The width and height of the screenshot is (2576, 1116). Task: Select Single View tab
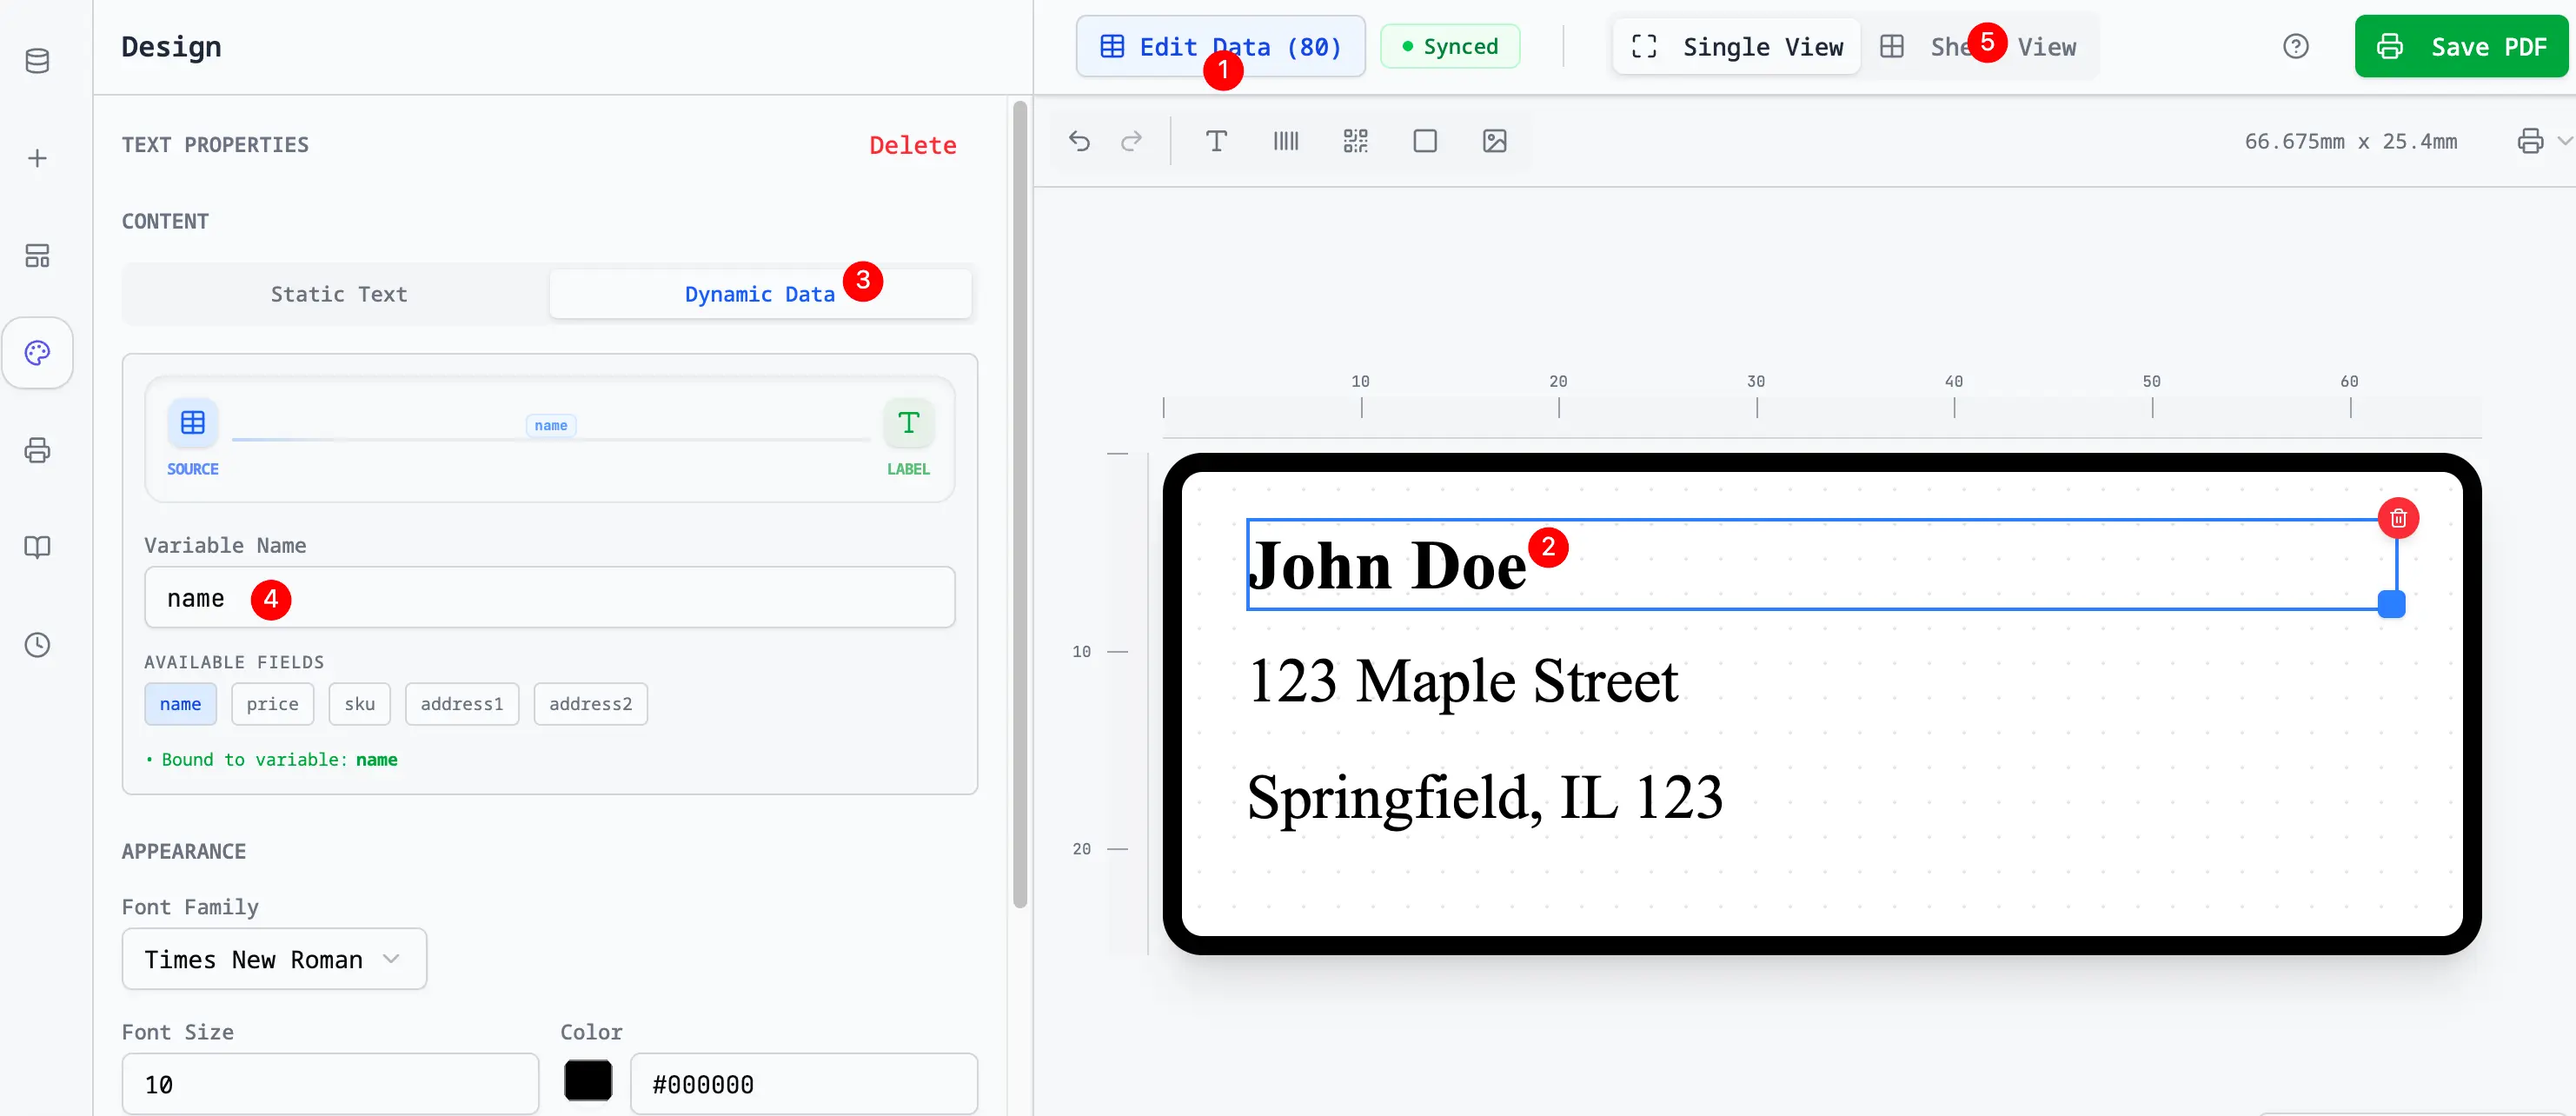tap(1737, 47)
